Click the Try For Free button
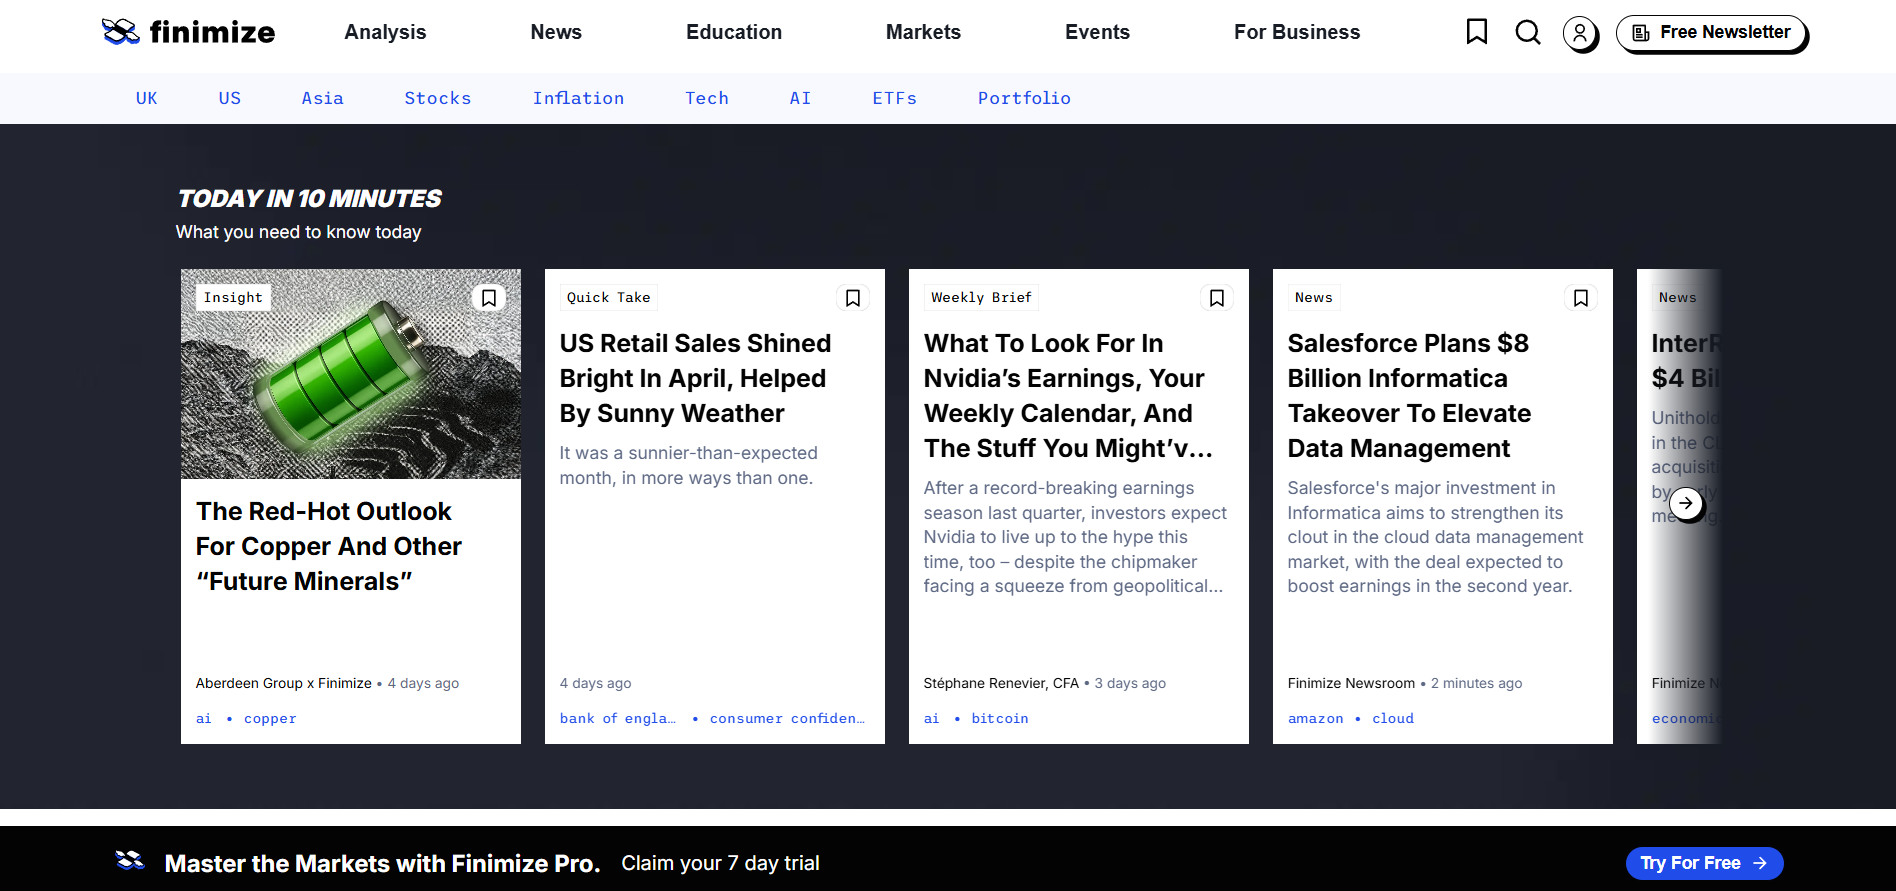1896x891 pixels. pyautogui.click(x=1705, y=863)
